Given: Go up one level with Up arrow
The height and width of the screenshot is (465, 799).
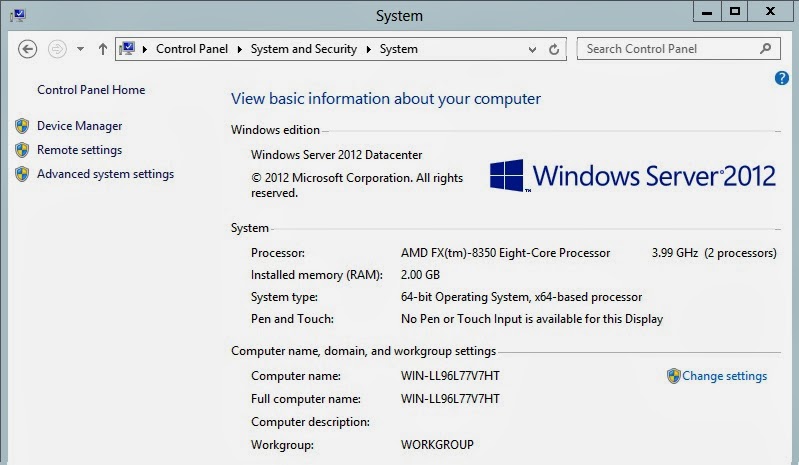Looking at the screenshot, I should (103, 49).
